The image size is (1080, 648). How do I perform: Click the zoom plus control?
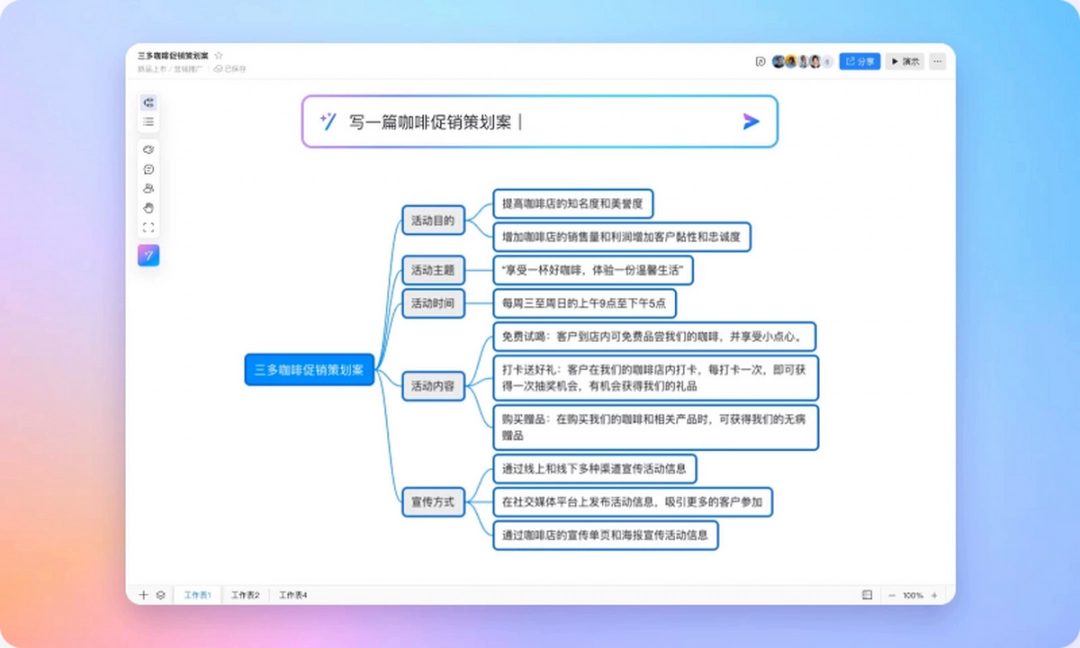tap(935, 594)
